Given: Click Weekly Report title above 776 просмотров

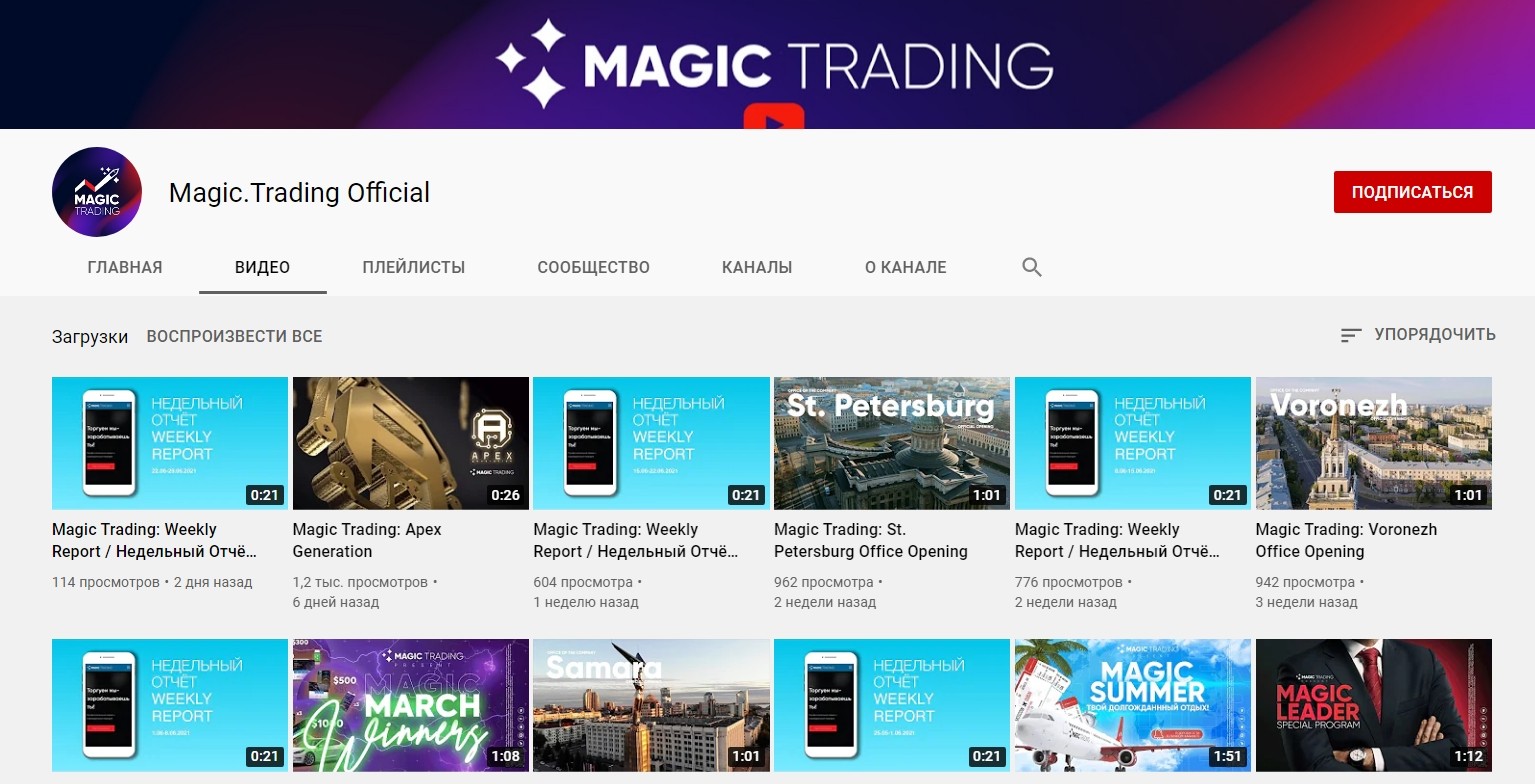Looking at the screenshot, I should (1118, 540).
